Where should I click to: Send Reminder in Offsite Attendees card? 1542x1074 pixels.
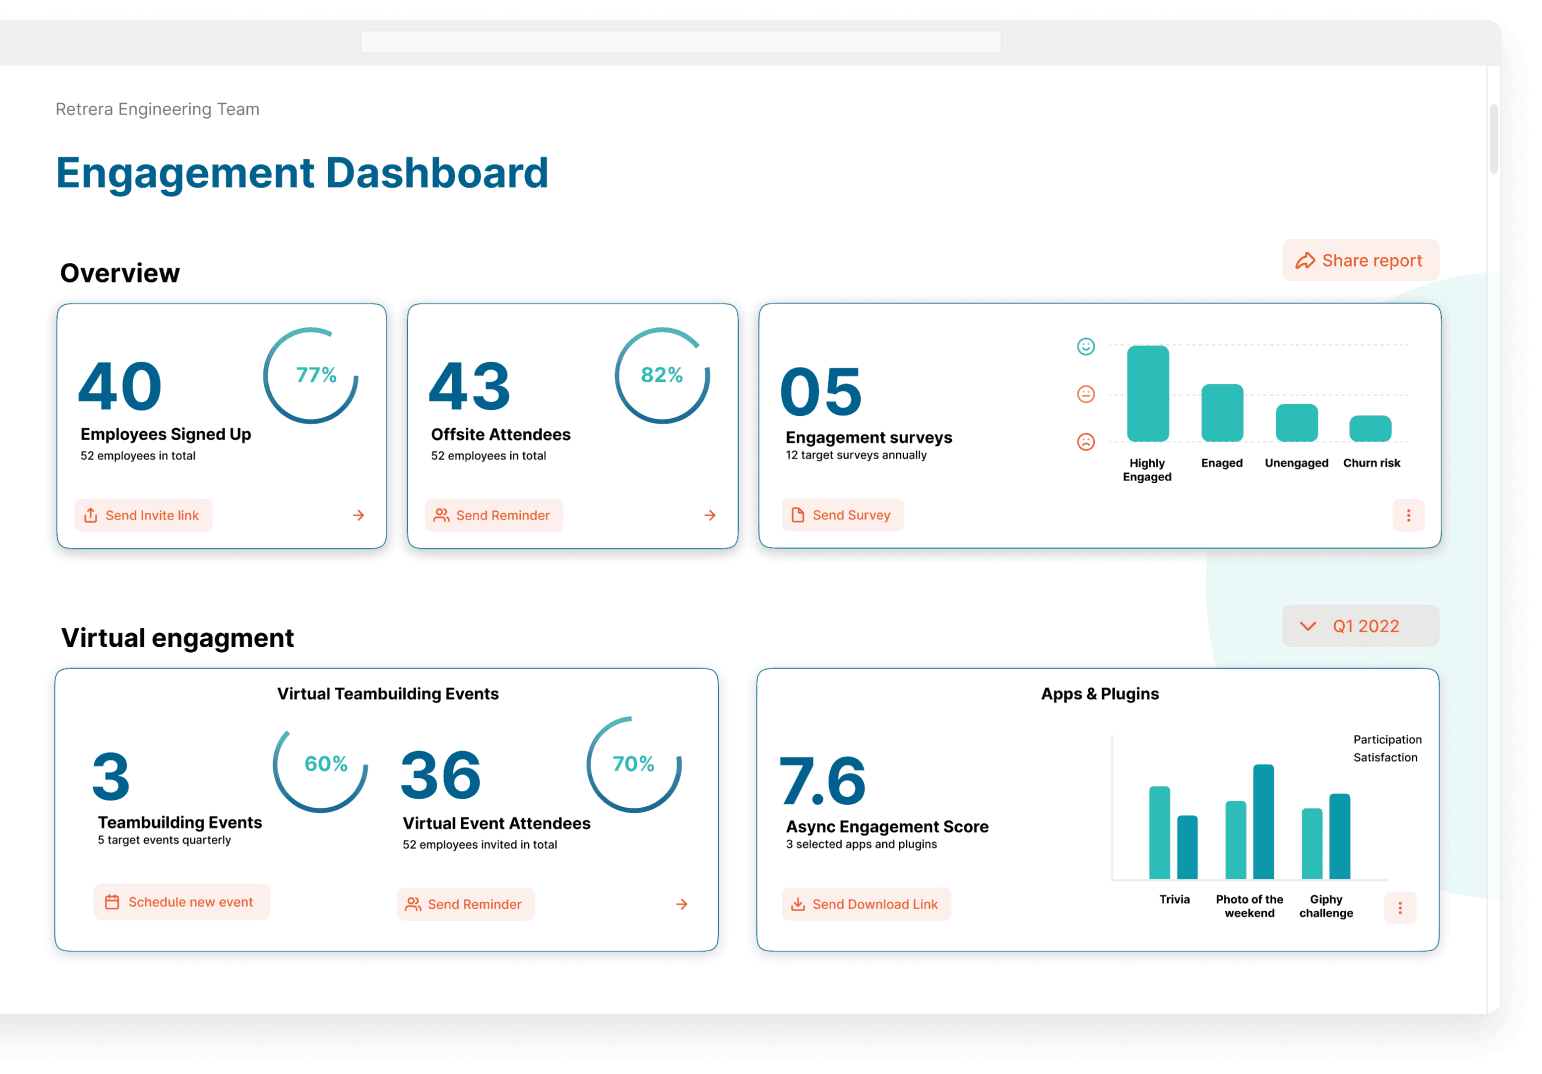tap(494, 515)
